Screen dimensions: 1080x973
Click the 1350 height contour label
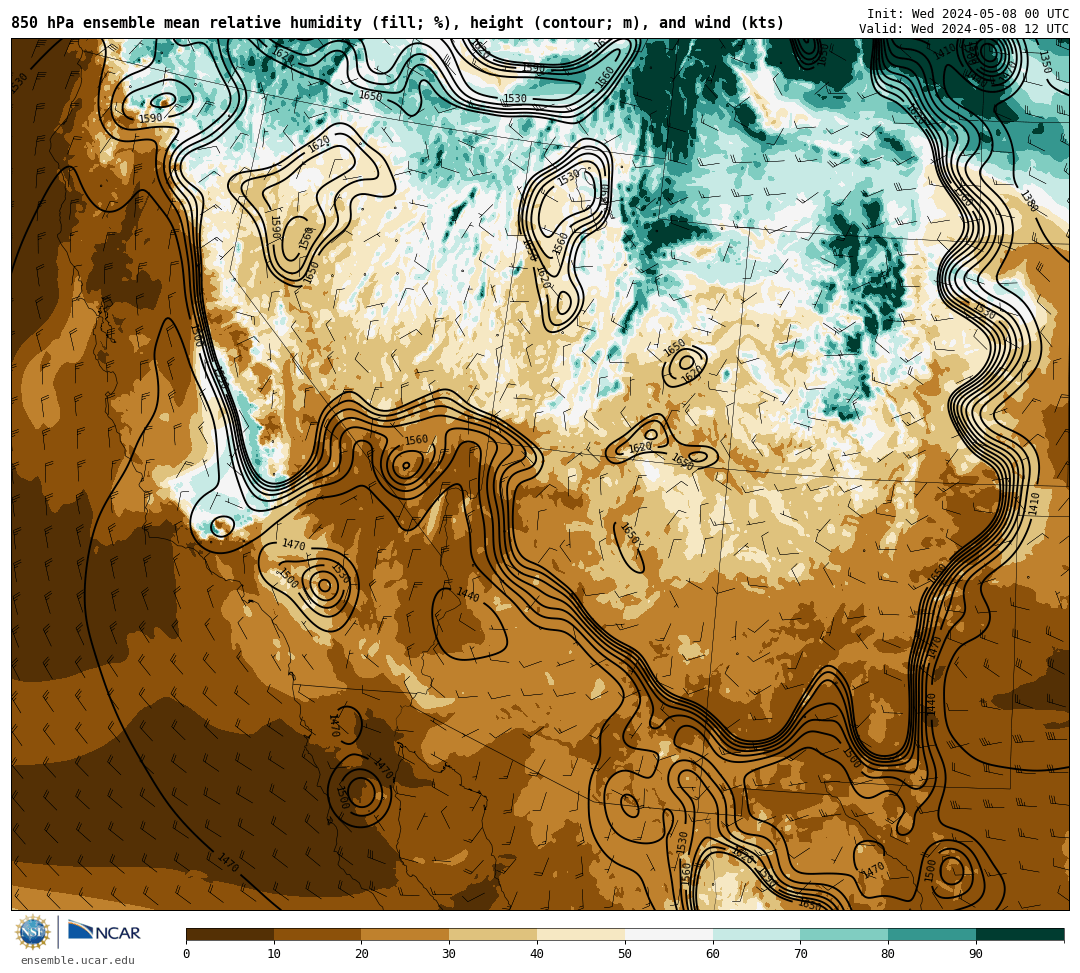pyautogui.click(x=1046, y=62)
